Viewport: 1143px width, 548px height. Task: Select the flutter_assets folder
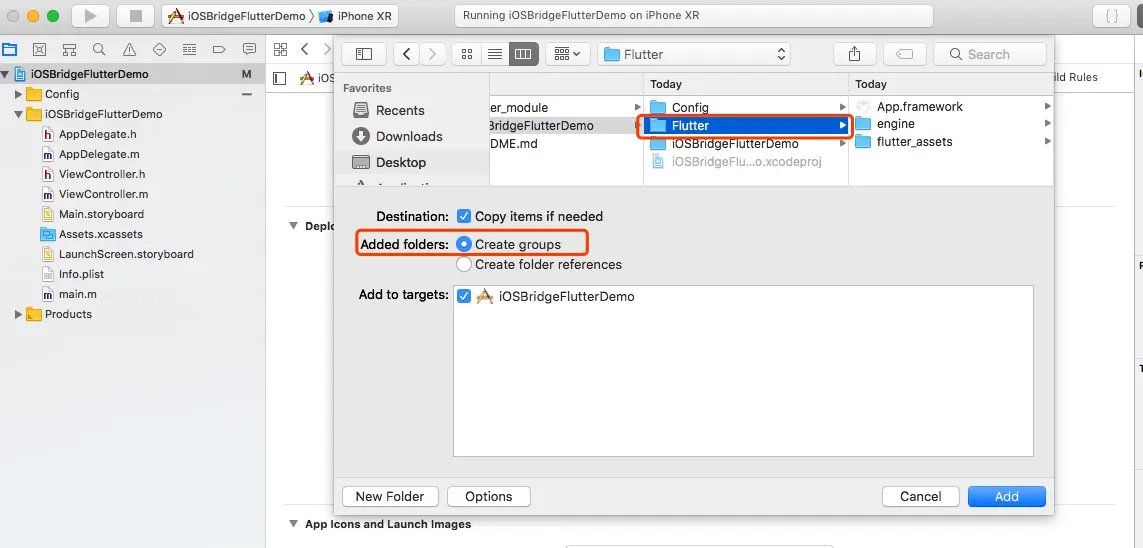[x=953, y=141]
